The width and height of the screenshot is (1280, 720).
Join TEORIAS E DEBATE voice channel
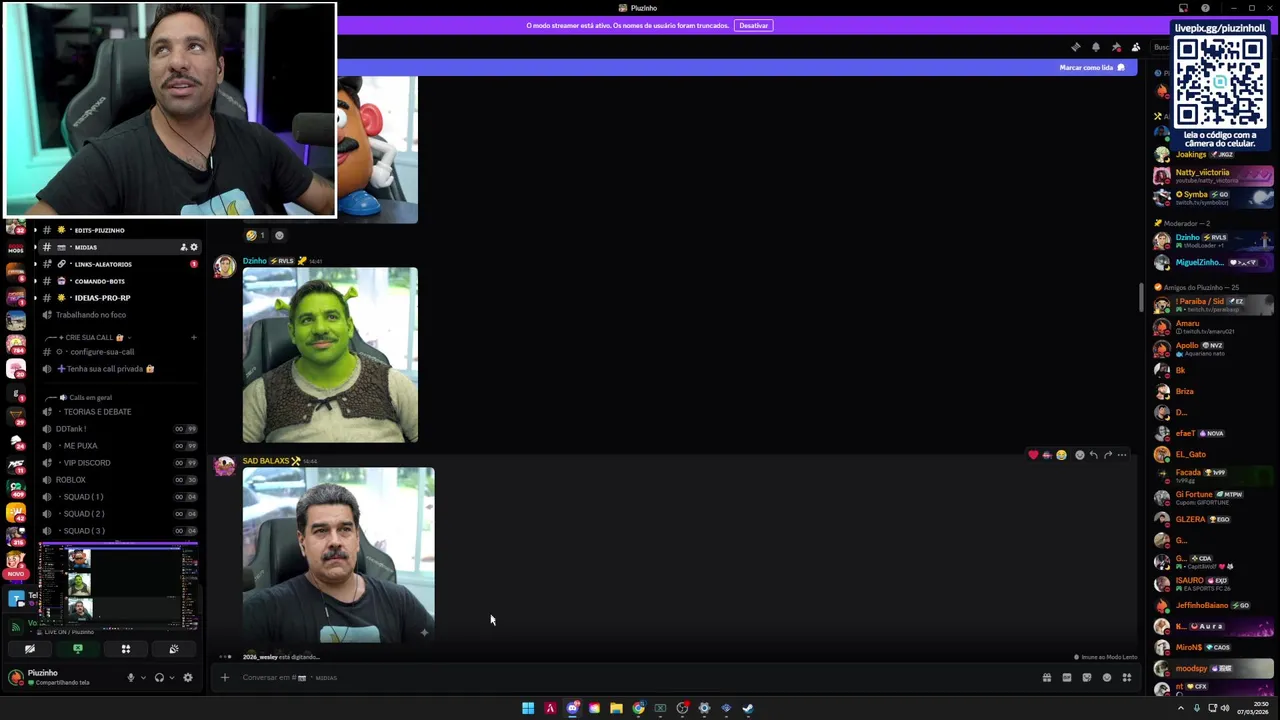119,412
